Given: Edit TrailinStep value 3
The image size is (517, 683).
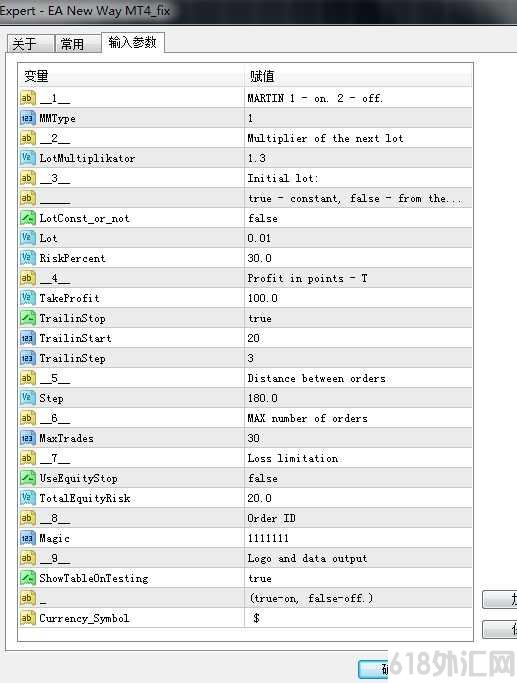Looking at the screenshot, I should pos(358,358).
